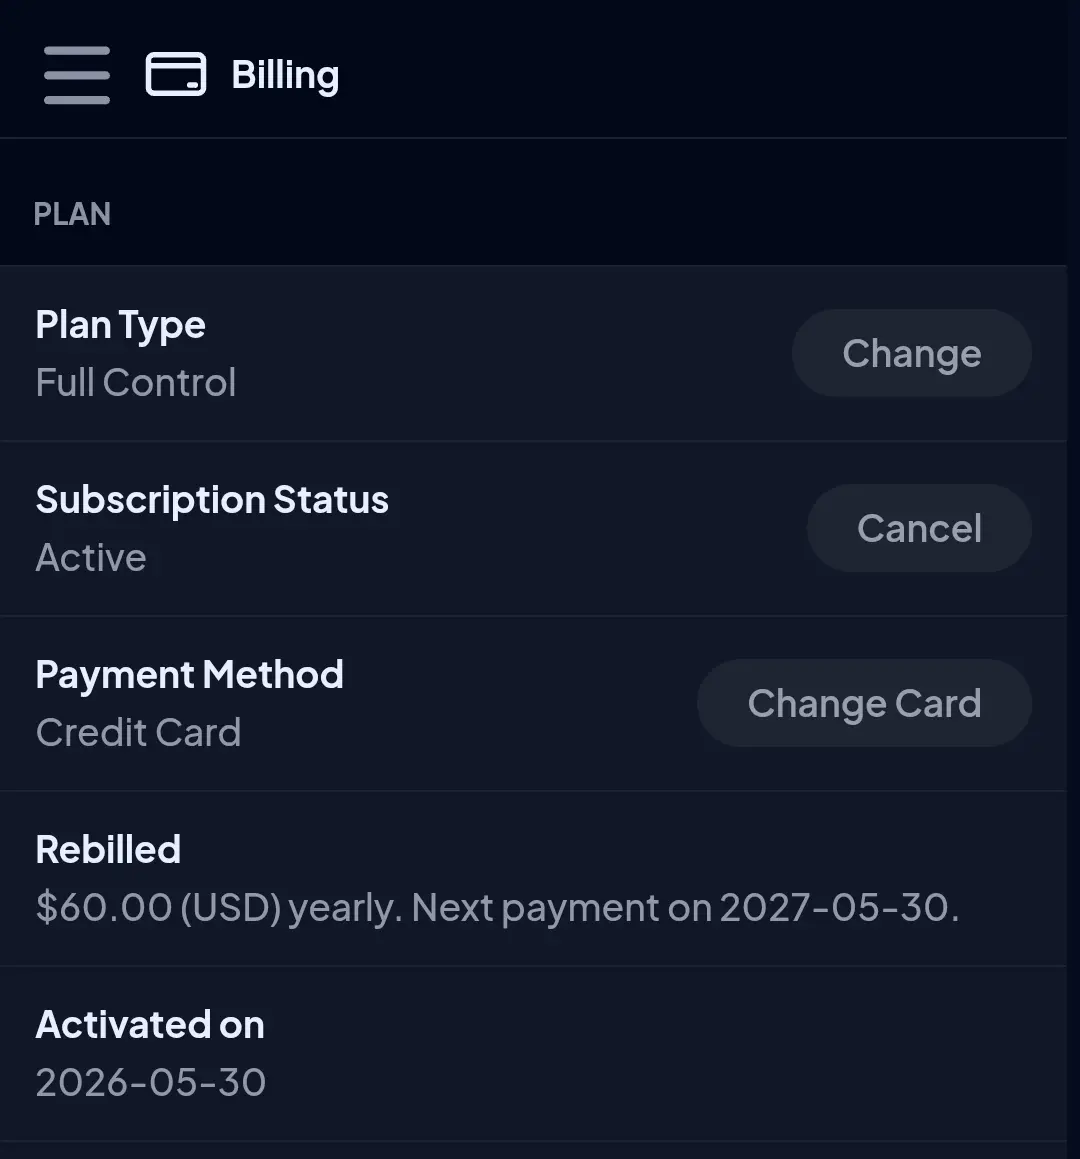1080x1159 pixels.
Task: Click the vertical scrollbar on the right edge
Action: point(1073,580)
